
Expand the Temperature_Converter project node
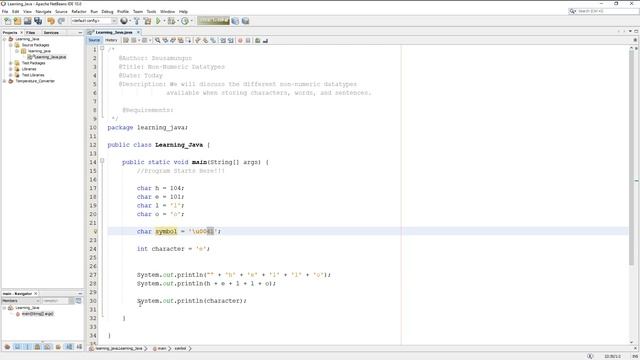5,81
